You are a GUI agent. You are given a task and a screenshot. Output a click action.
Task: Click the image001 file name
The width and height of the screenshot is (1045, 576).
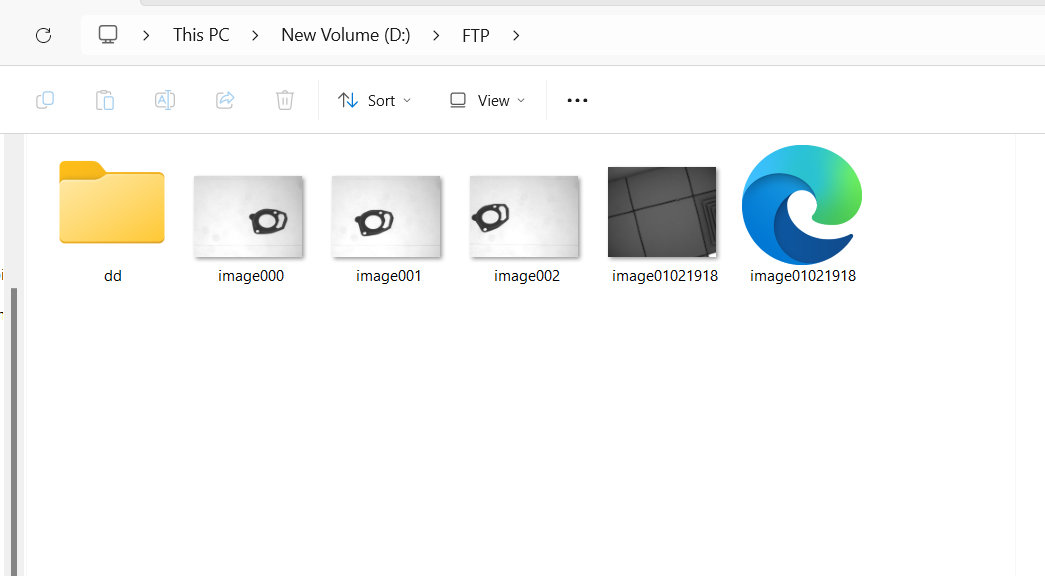[x=389, y=276]
